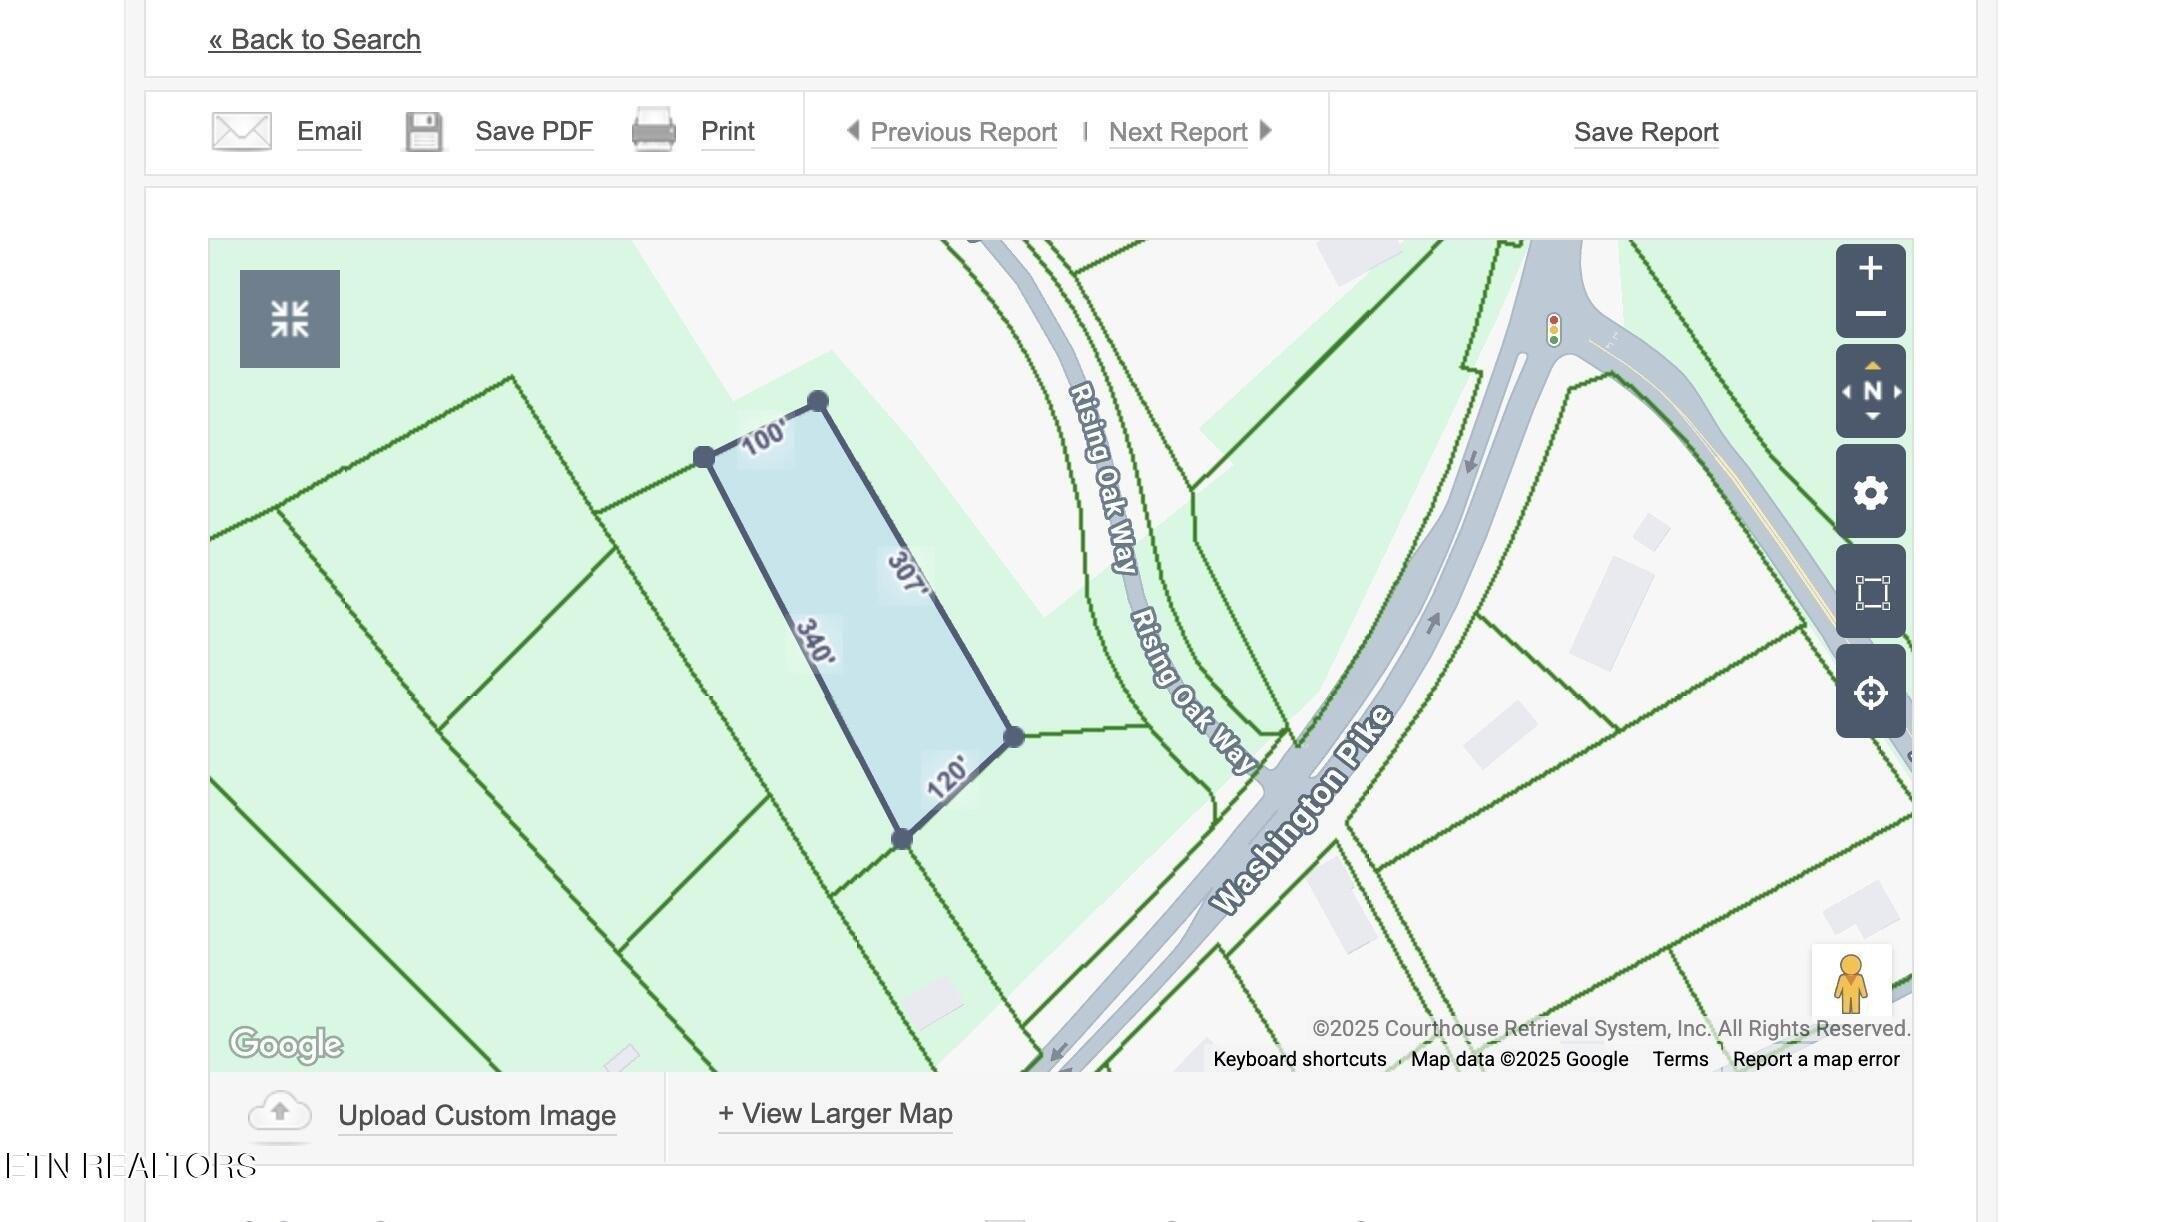Click the Street View pegman icon
This screenshot has height=1222, width=2172.
(1850, 982)
